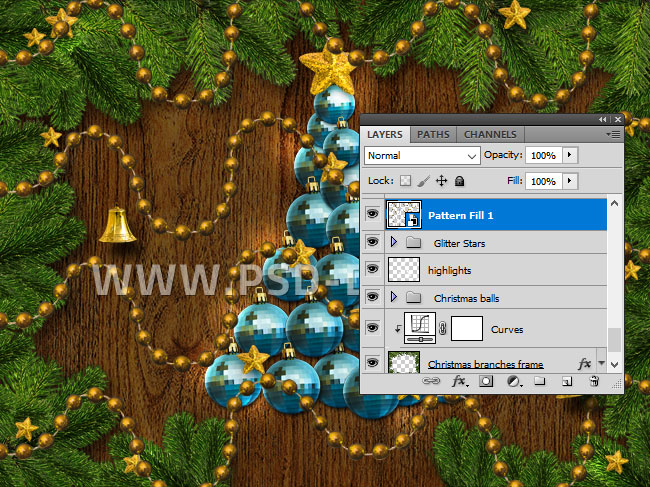Close the Layers panel
650x487 pixels.
tap(618, 119)
